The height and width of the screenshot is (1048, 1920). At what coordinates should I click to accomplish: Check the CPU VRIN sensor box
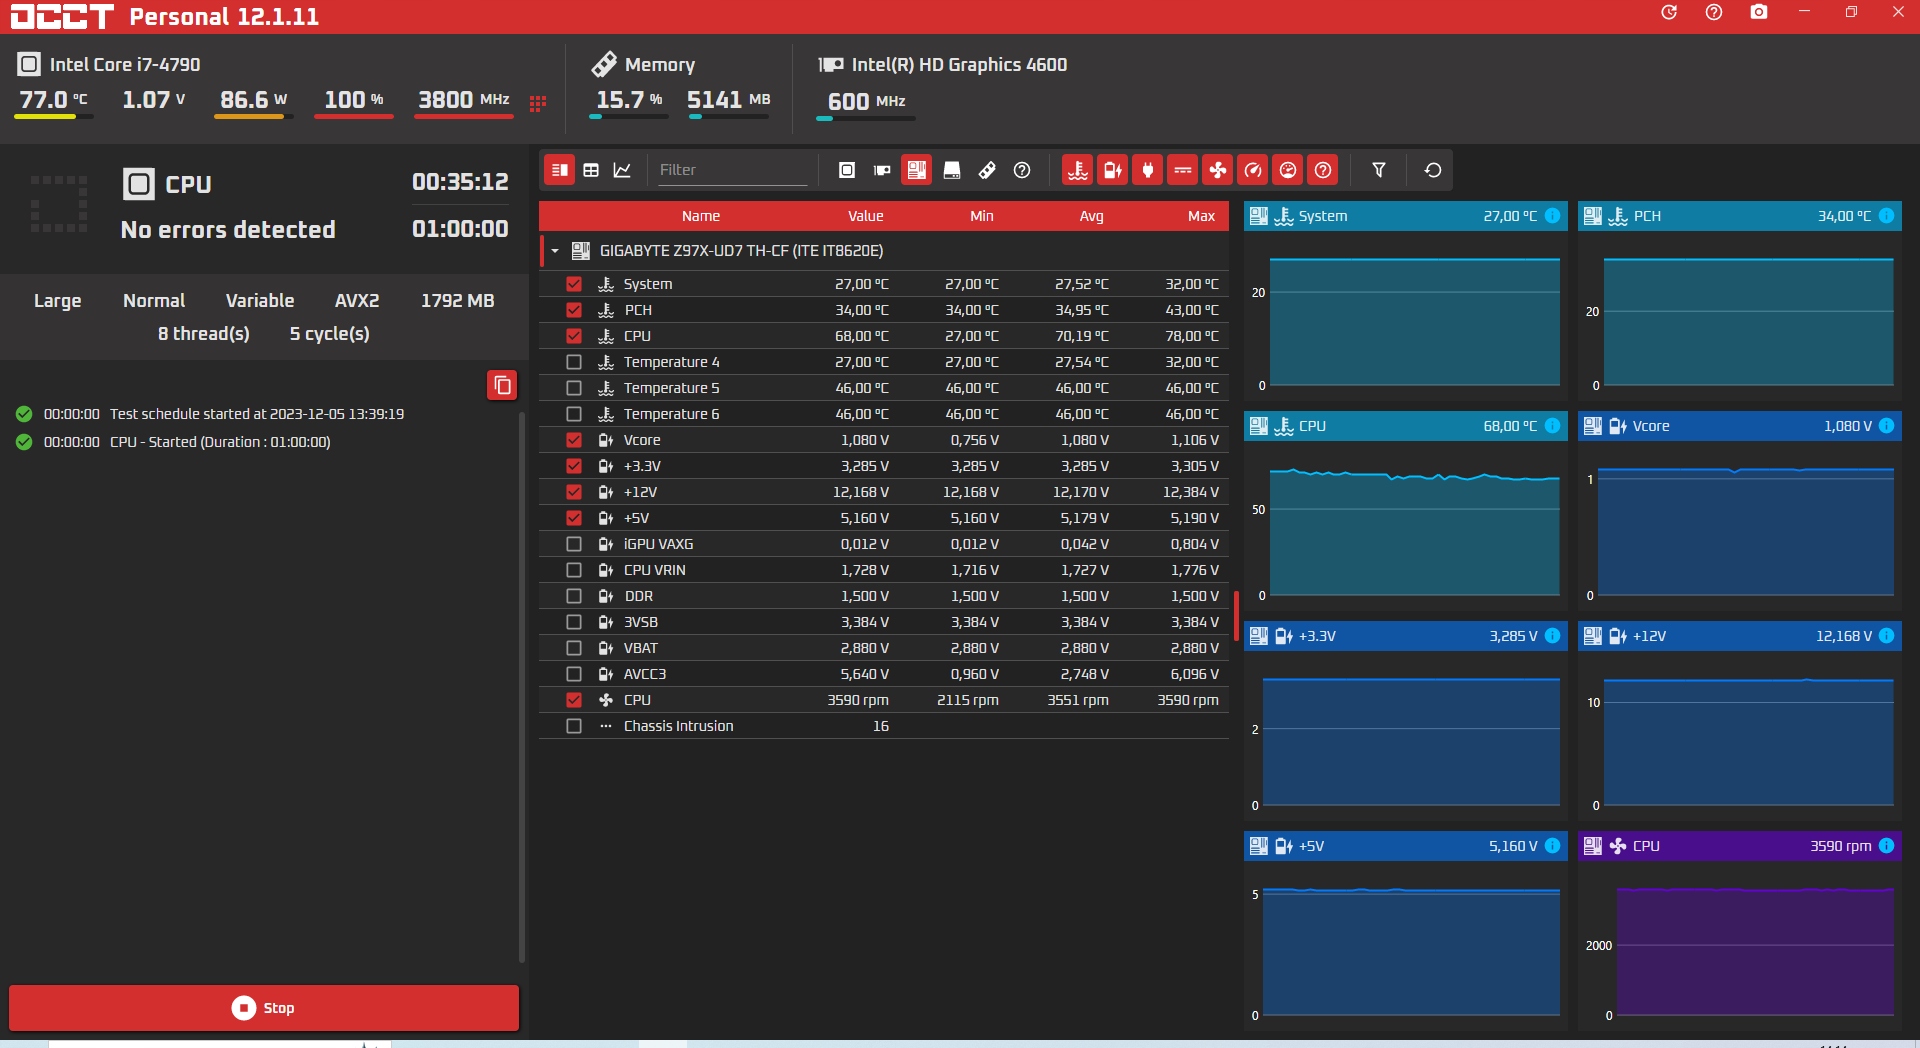(x=574, y=570)
